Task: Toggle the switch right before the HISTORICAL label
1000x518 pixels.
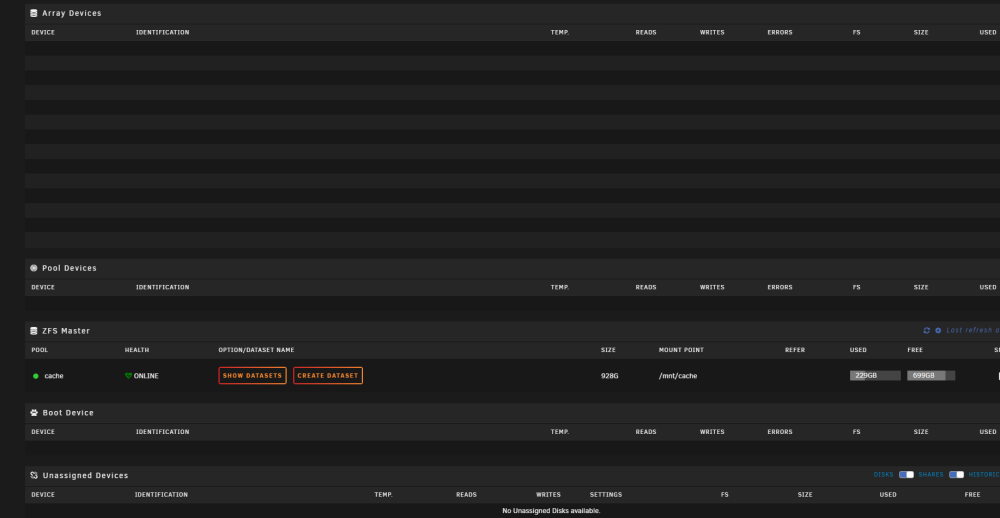Action: point(956,475)
